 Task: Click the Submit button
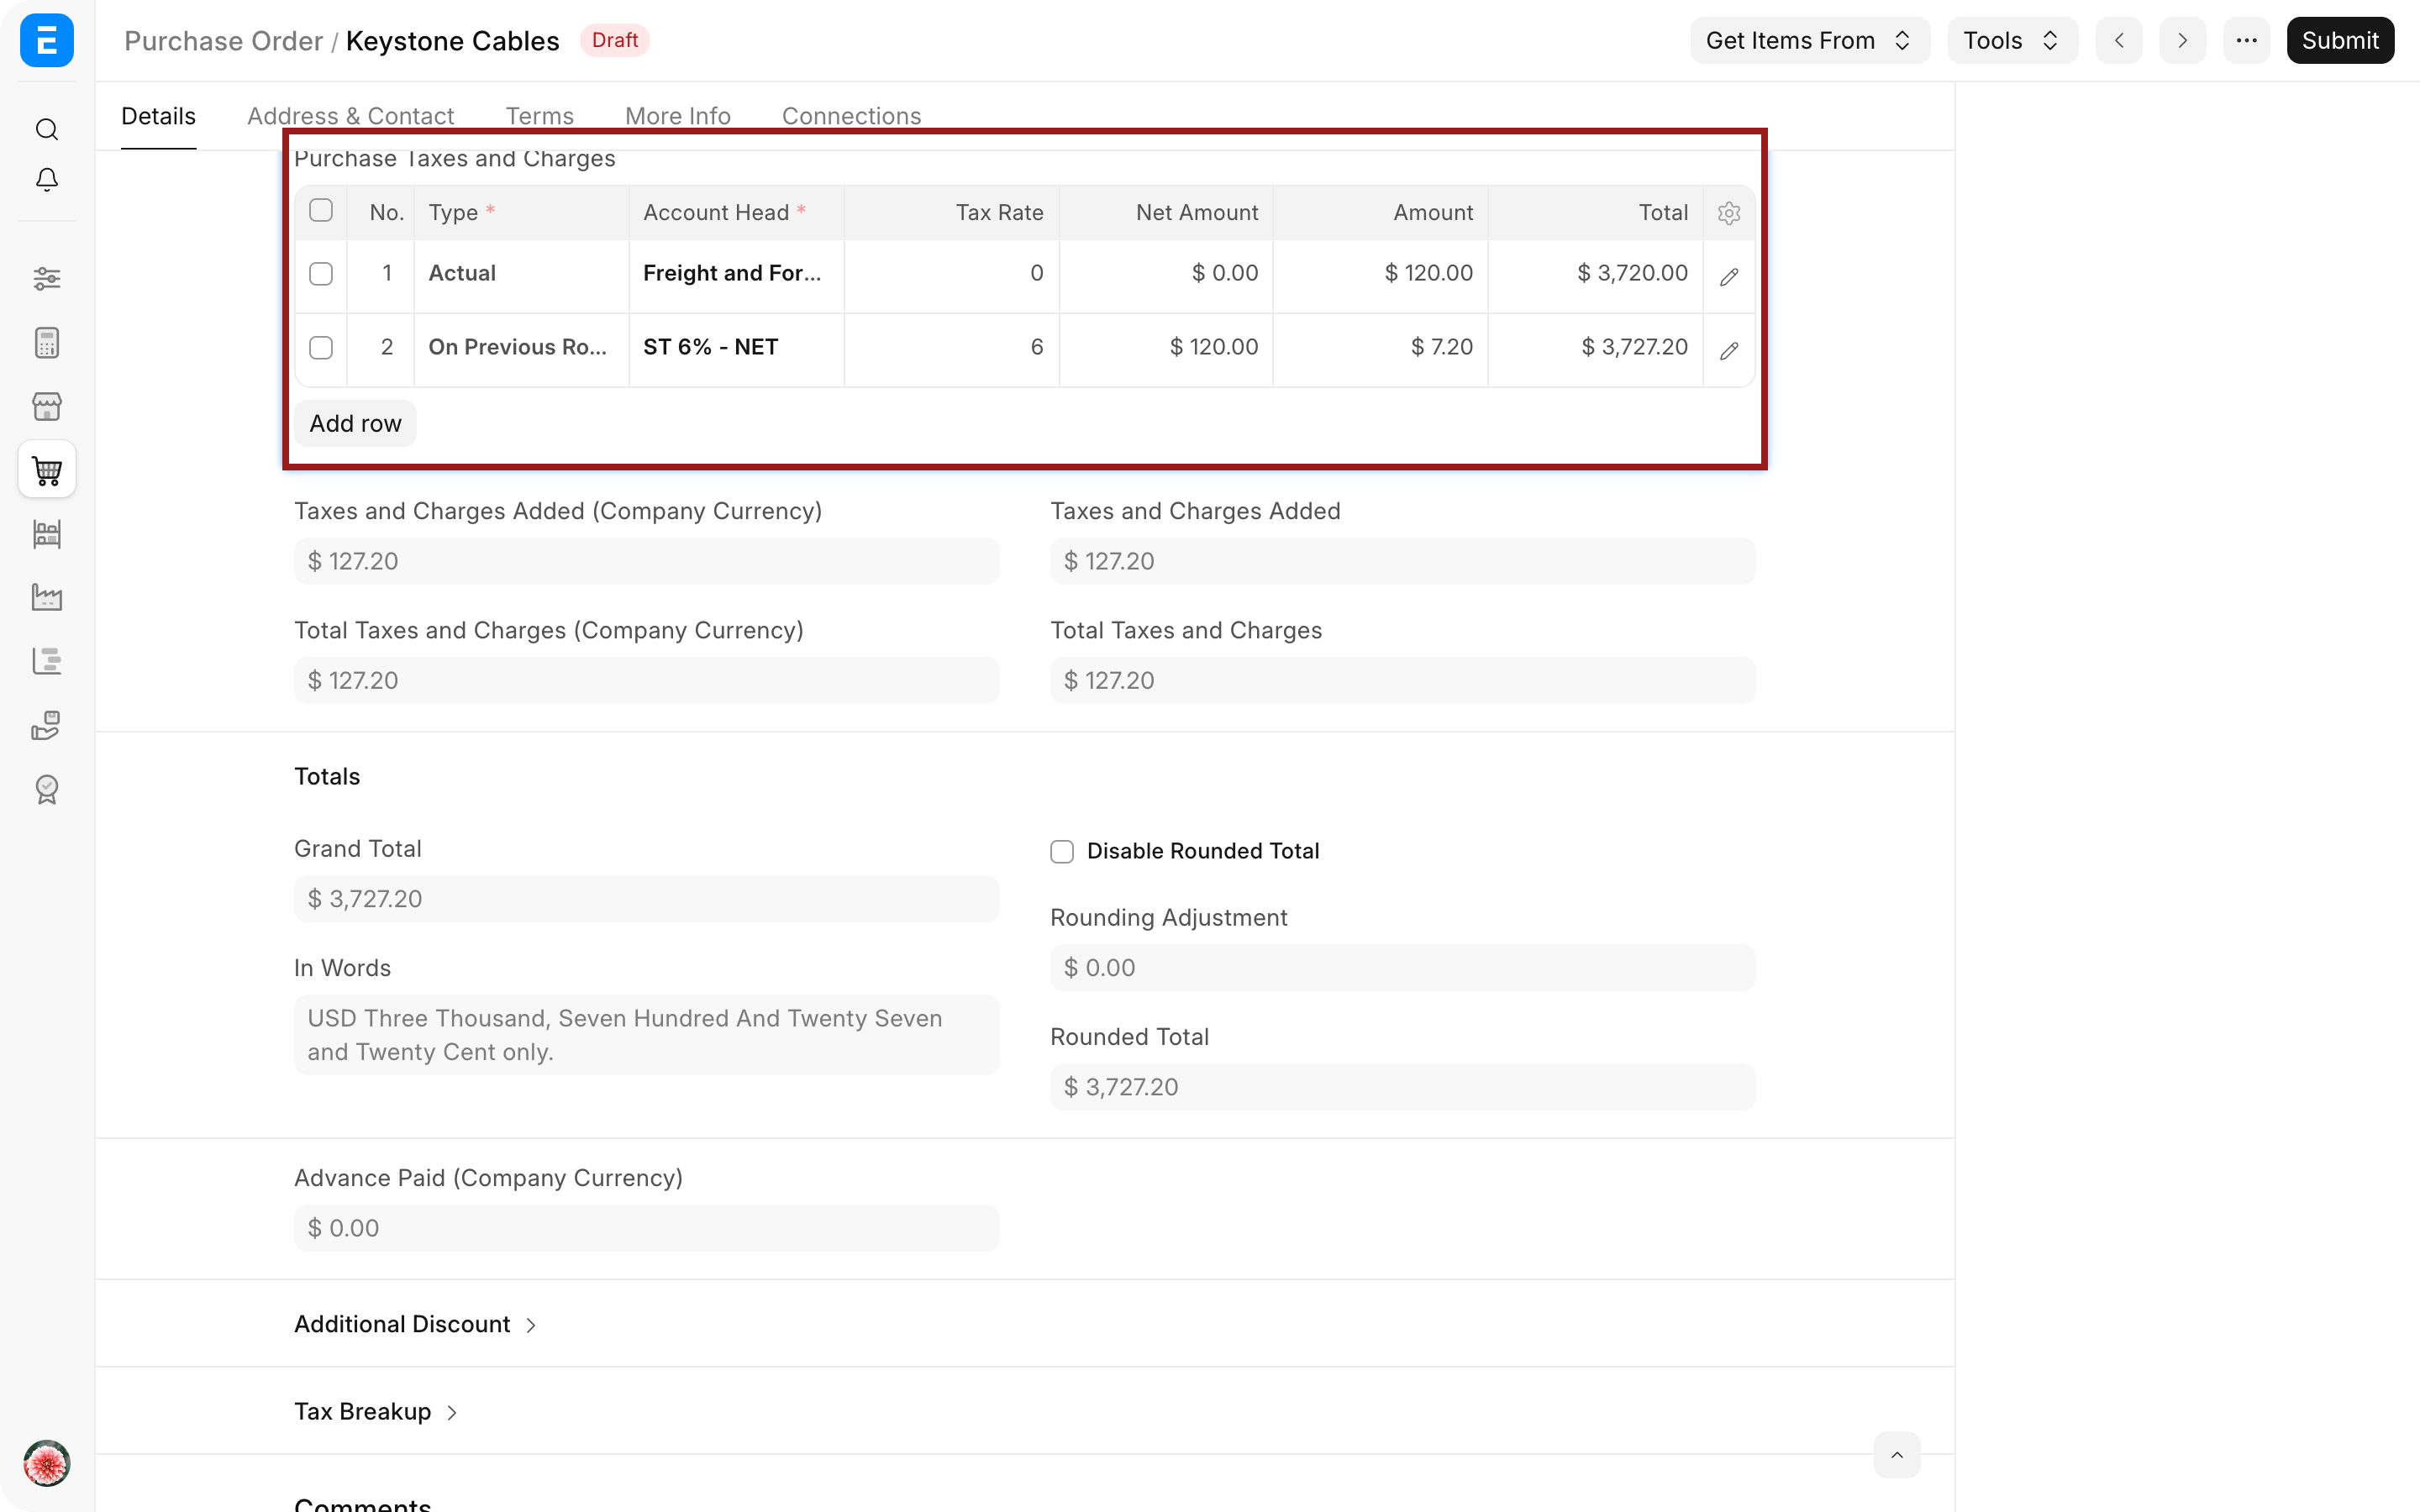point(2340,40)
